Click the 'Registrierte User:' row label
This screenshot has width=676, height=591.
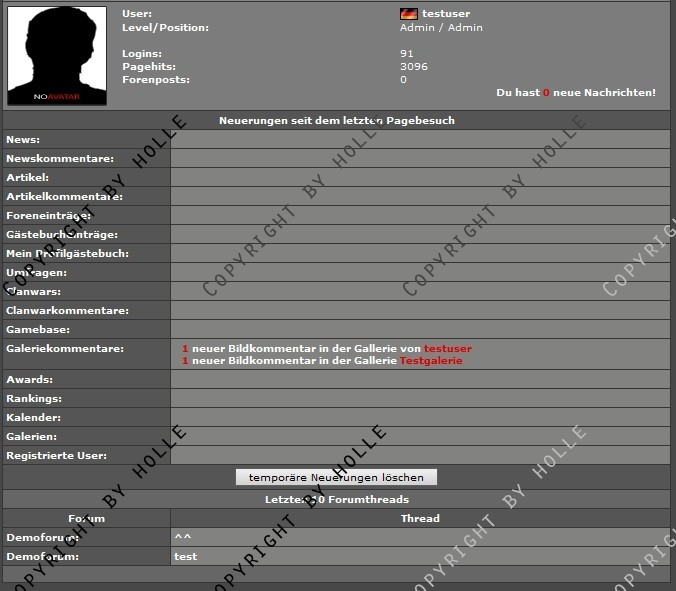(x=56, y=455)
